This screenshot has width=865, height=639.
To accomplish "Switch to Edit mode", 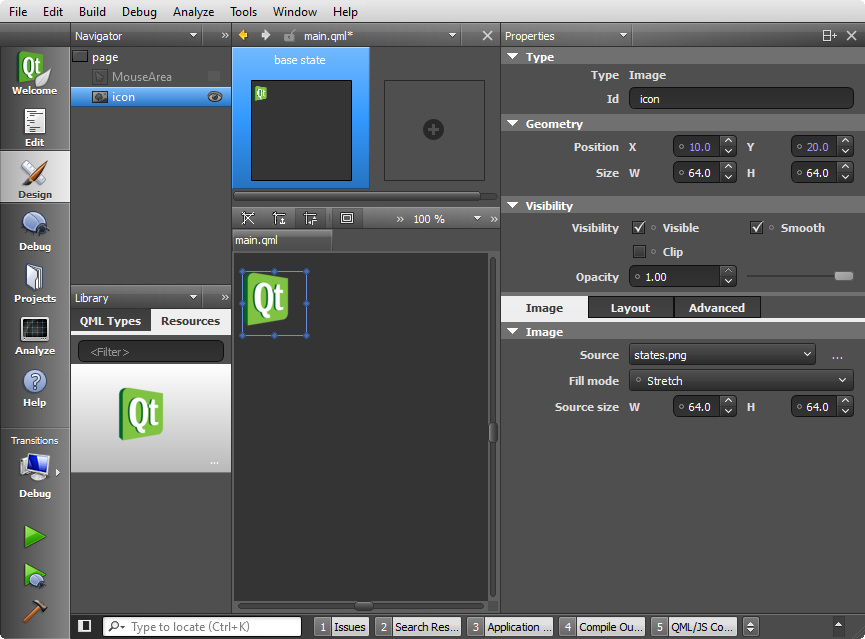I will pyautogui.click(x=34, y=127).
